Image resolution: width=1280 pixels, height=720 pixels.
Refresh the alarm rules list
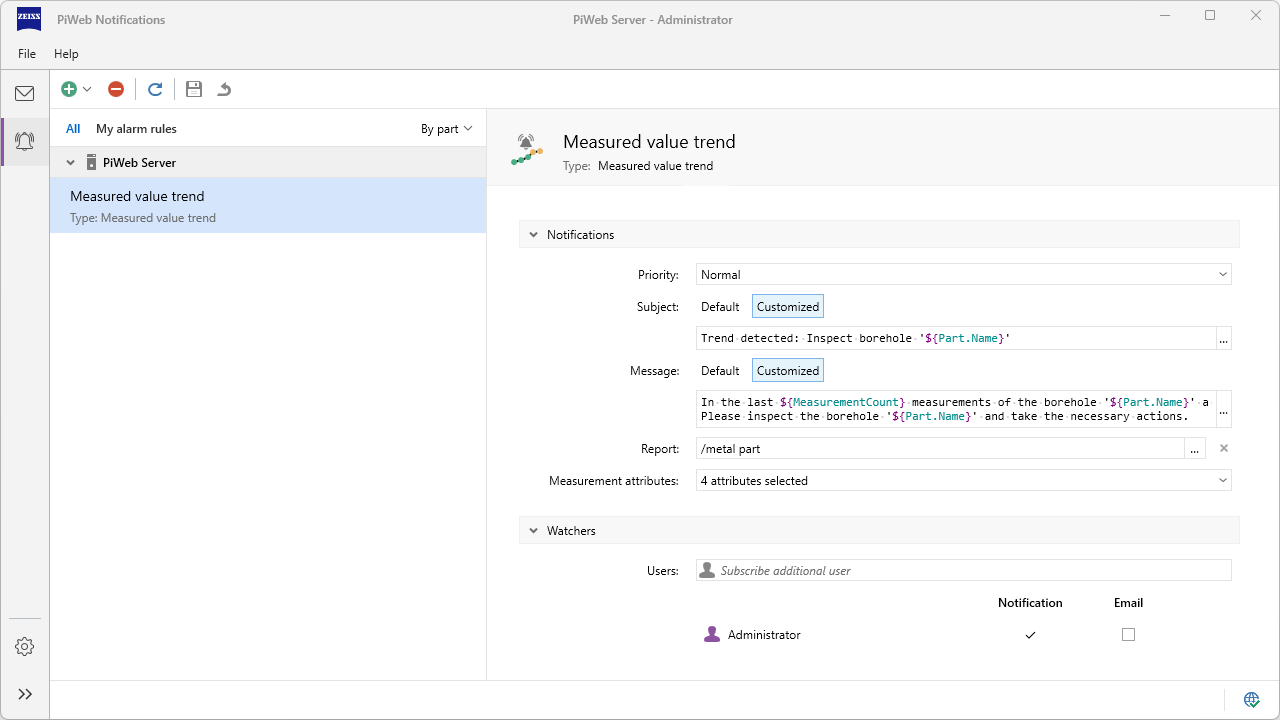click(x=155, y=89)
